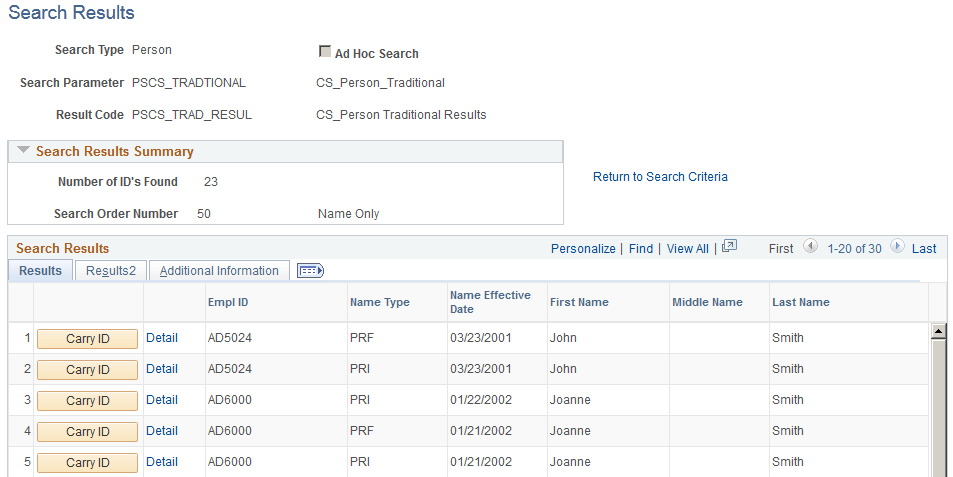Viewport: 953px width, 477px height.
Task: Sort by Name Effective Date column header
Action: pos(490,302)
